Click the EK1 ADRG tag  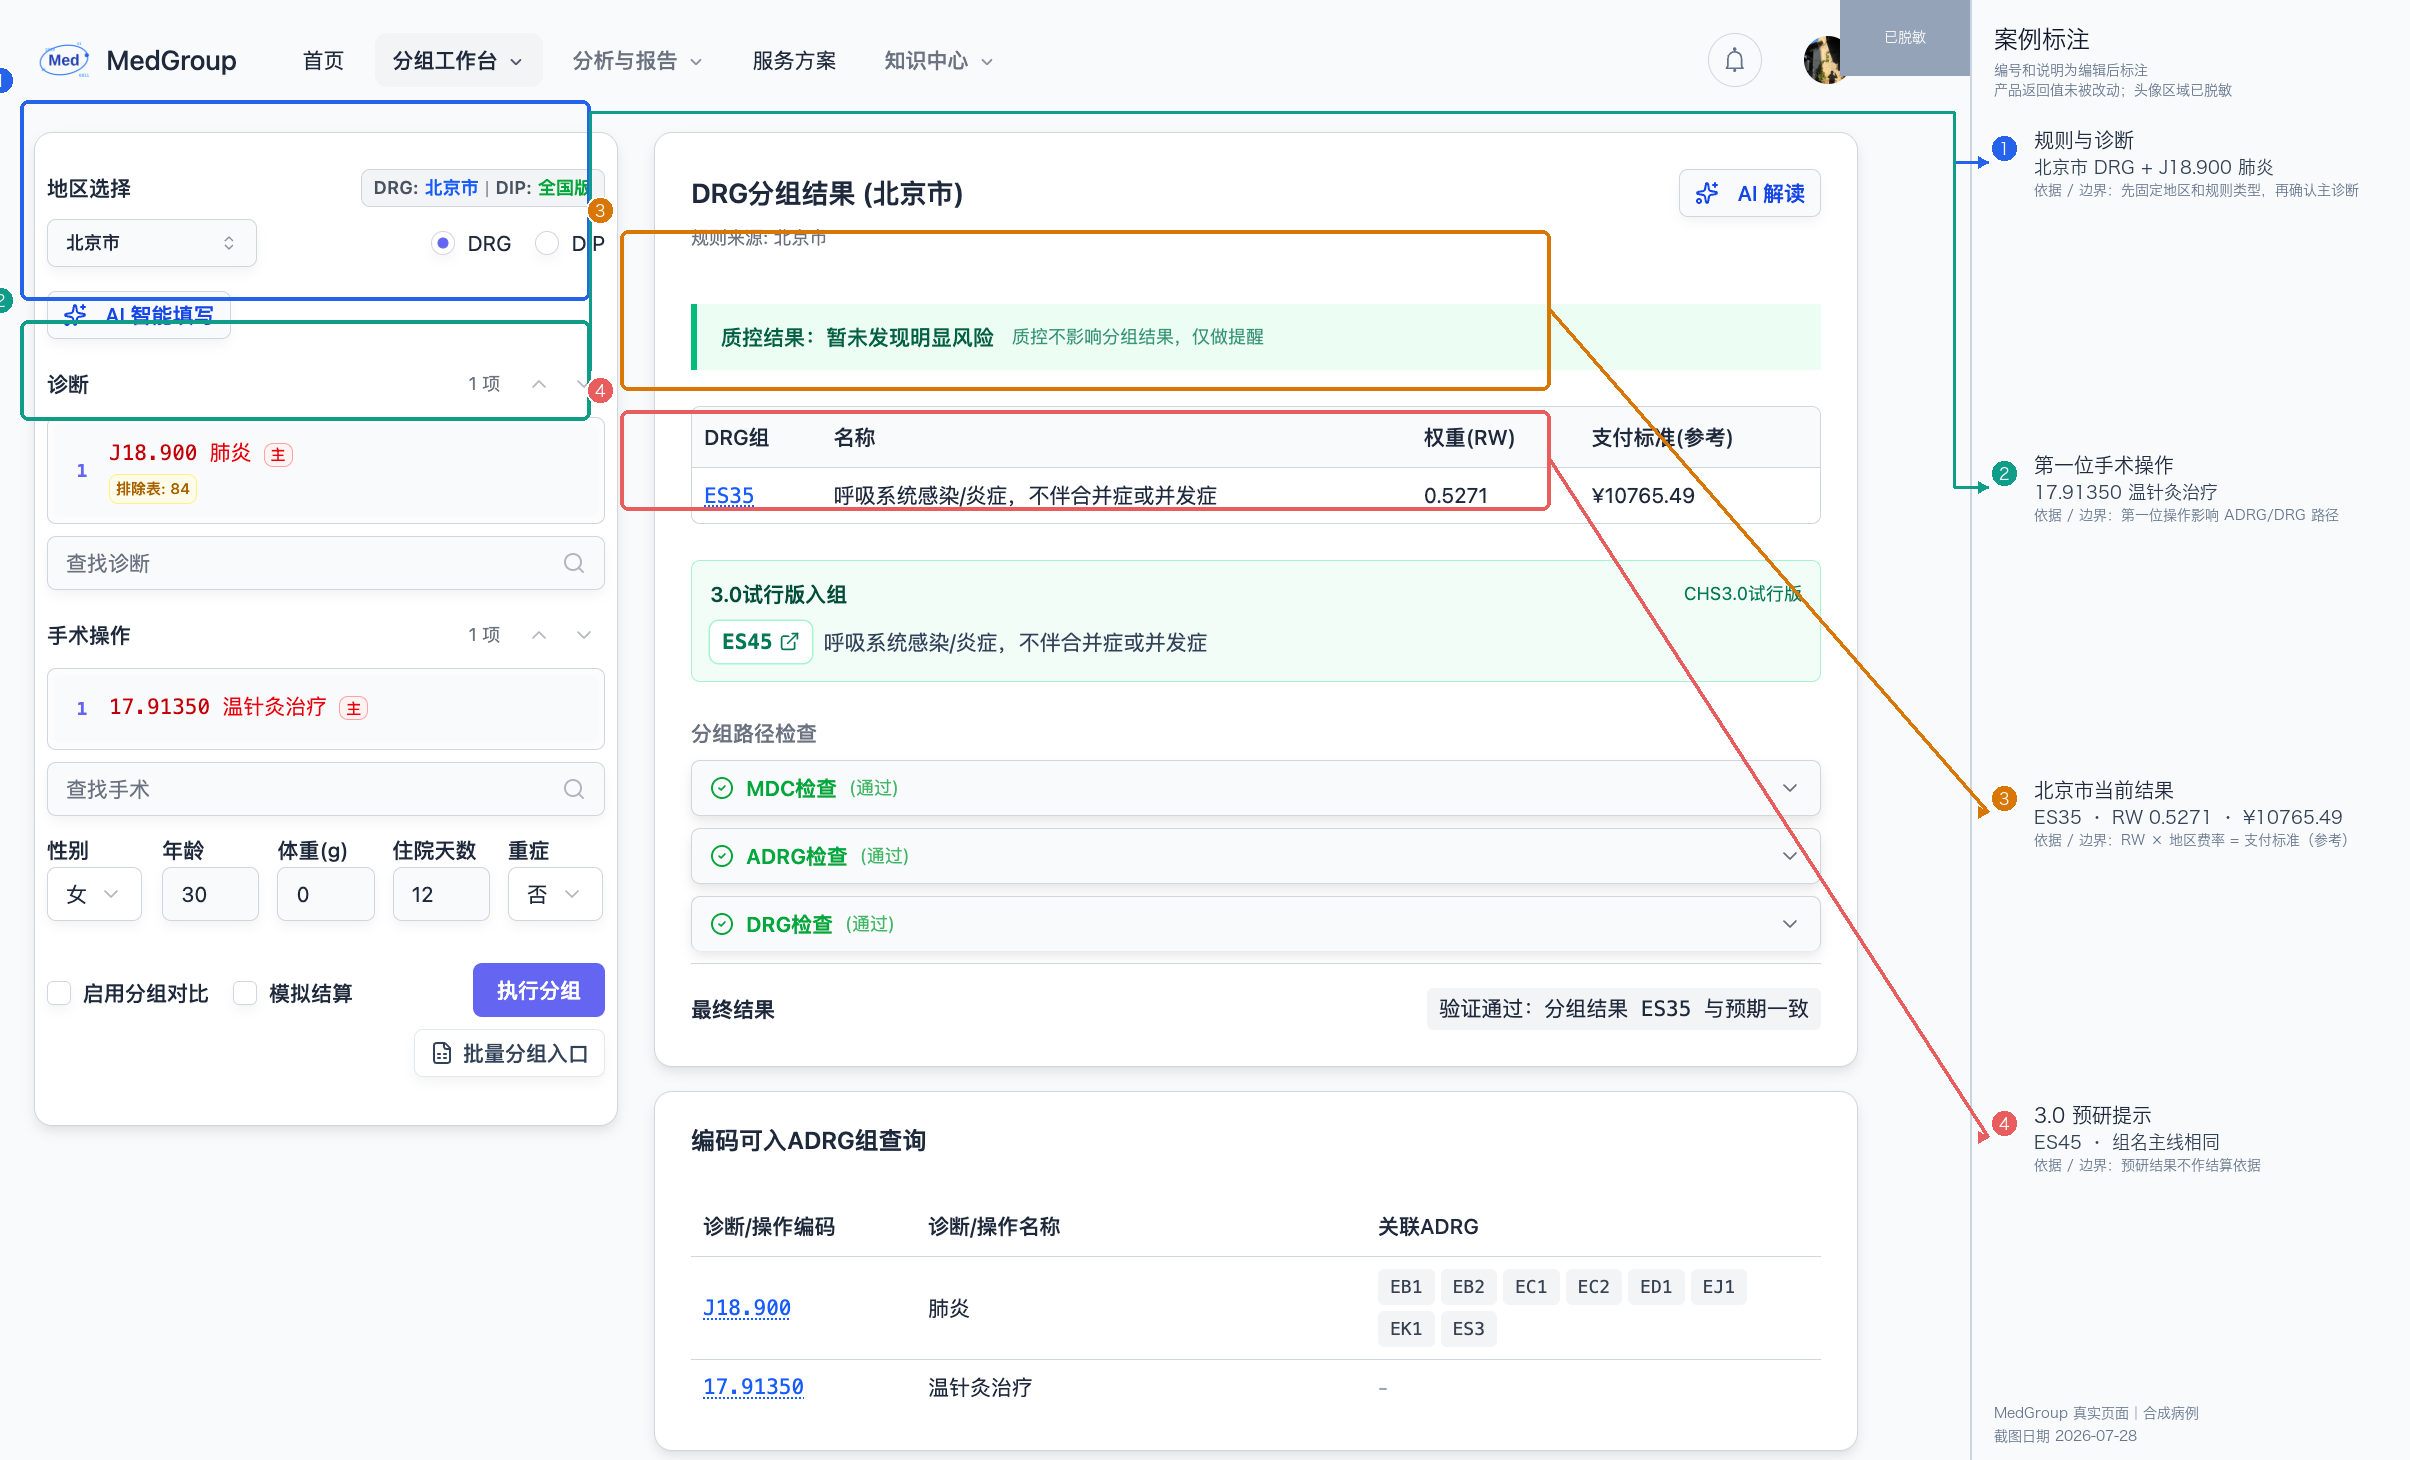pyautogui.click(x=1406, y=1329)
